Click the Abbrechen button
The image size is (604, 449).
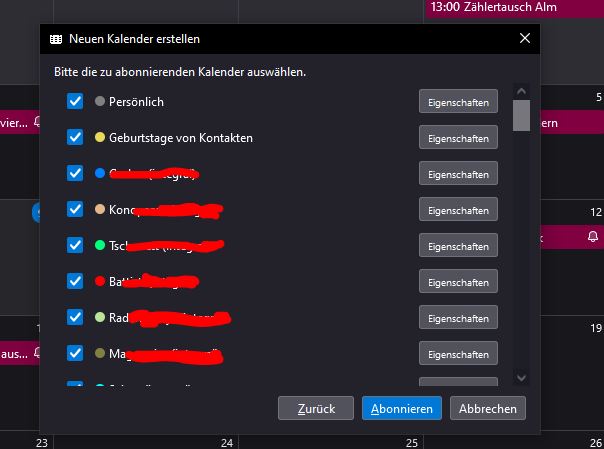[488, 408]
